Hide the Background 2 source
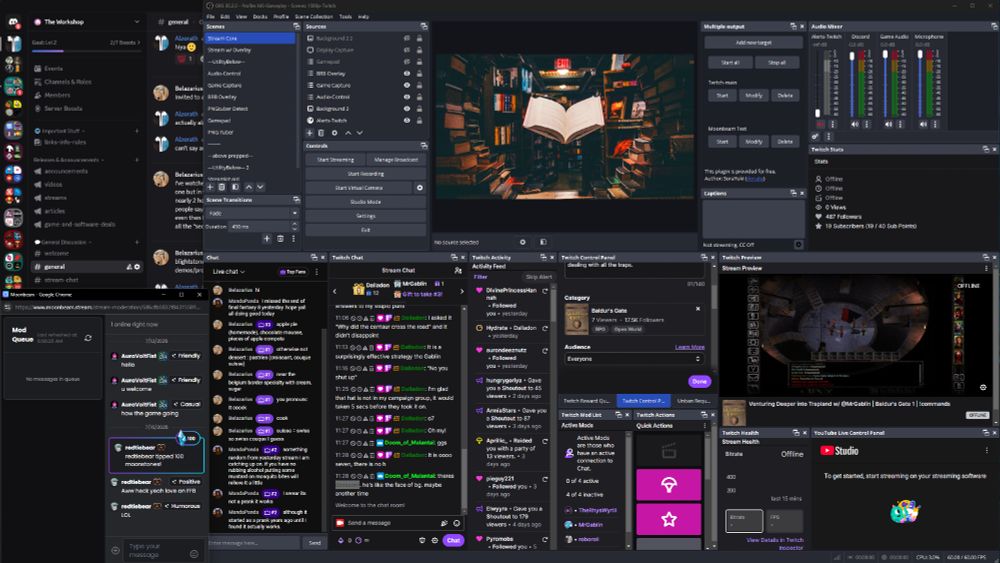Image resolution: width=1000 pixels, height=563 pixels. click(x=407, y=108)
